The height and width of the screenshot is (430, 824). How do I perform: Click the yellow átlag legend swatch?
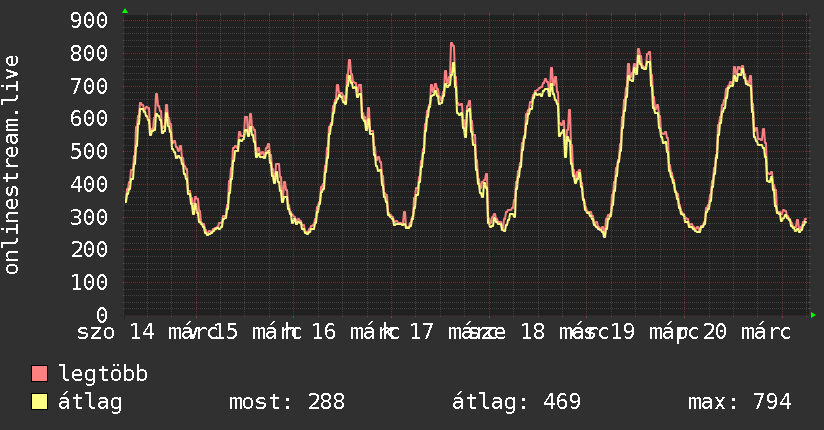39,402
